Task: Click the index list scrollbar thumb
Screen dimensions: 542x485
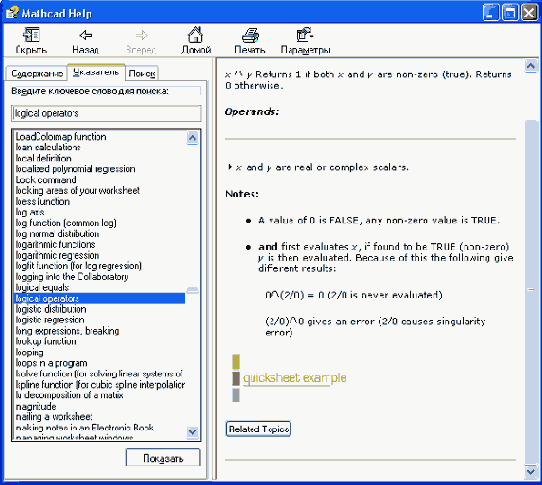Action: (192, 290)
